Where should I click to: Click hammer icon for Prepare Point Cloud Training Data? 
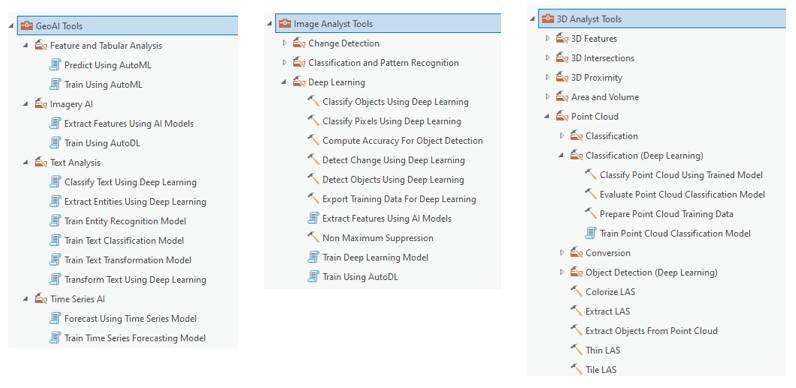click(x=590, y=214)
